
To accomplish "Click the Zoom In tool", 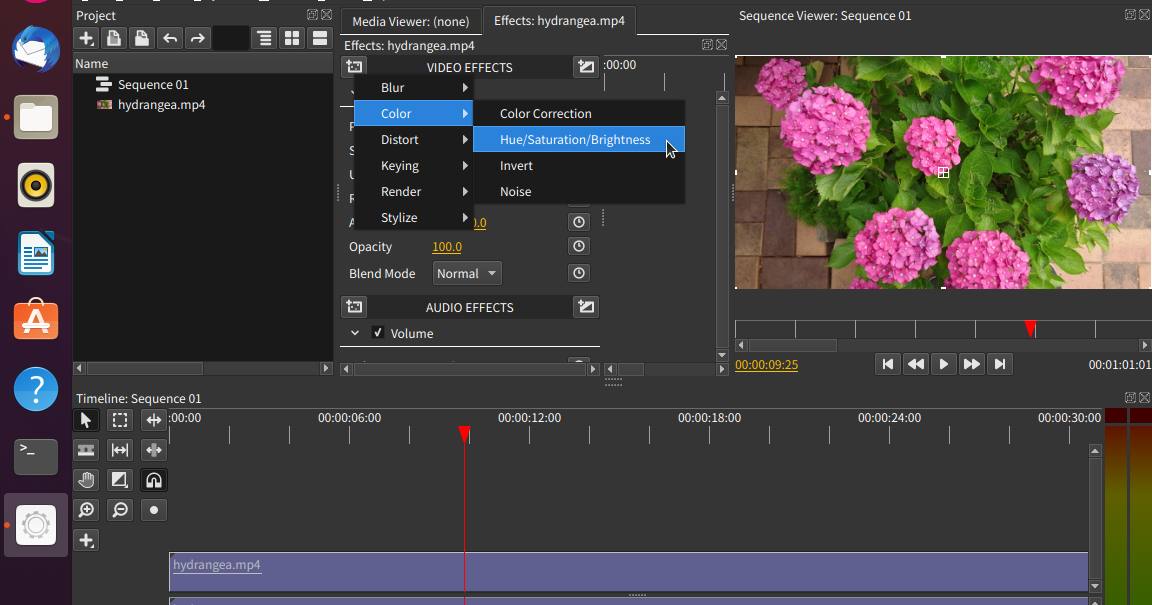I will [x=86, y=510].
